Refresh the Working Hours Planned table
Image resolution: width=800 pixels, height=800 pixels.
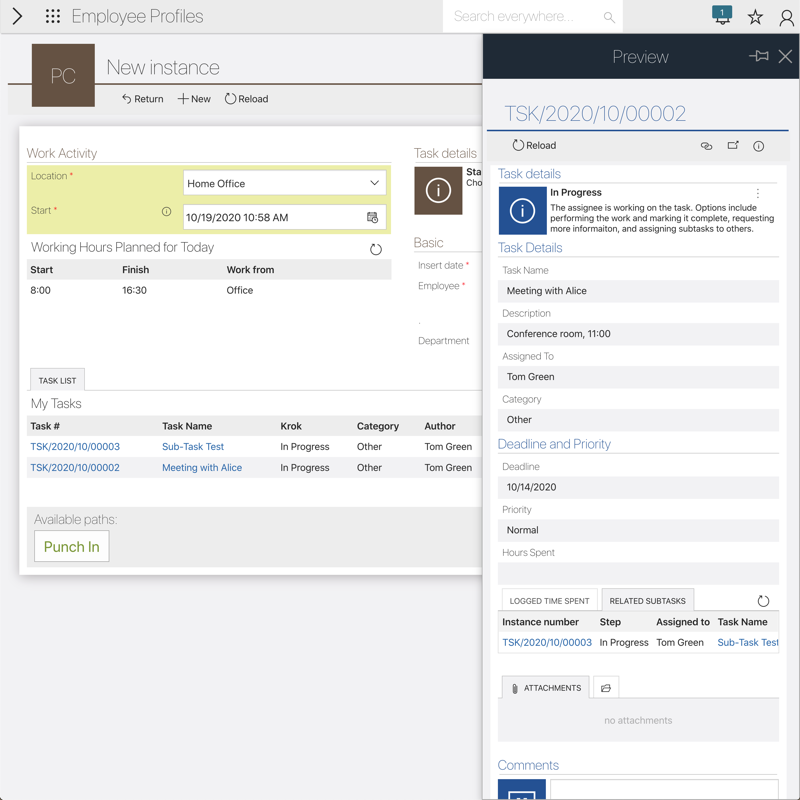376,249
